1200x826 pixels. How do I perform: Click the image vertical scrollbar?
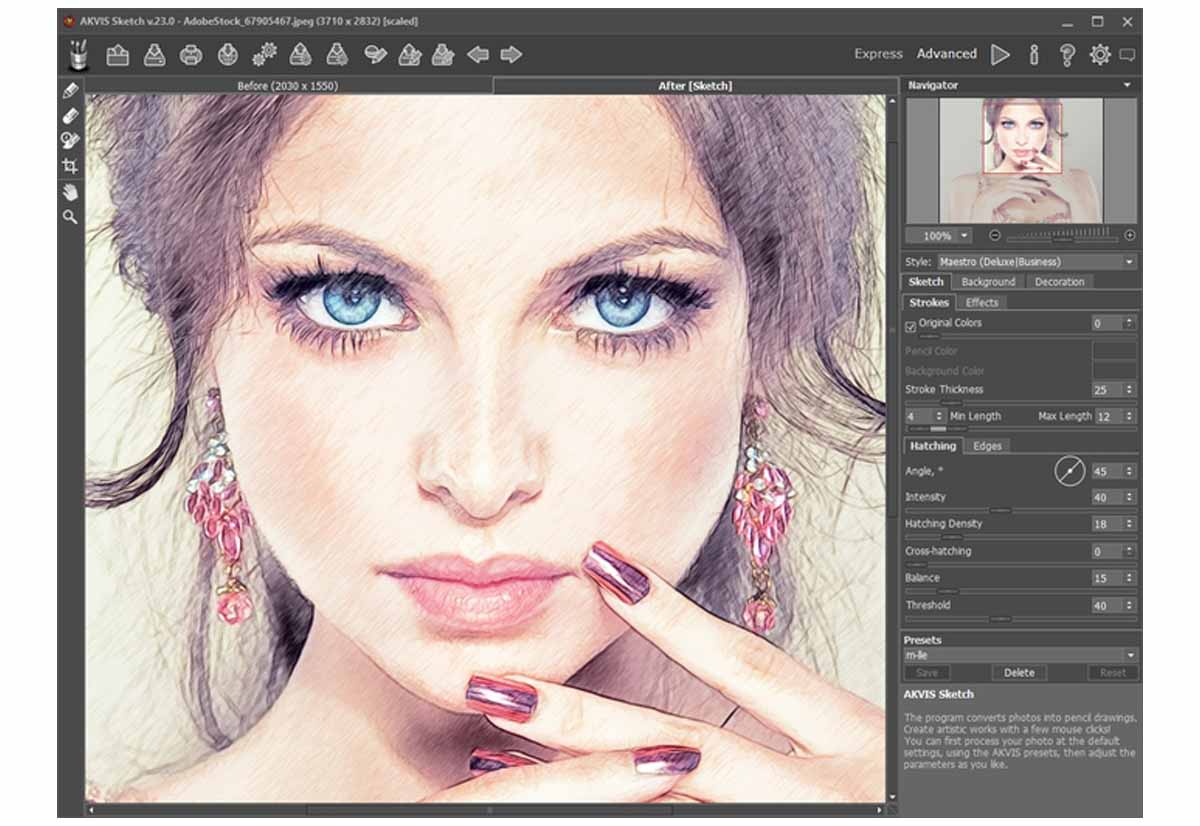pyautogui.click(x=892, y=448)
